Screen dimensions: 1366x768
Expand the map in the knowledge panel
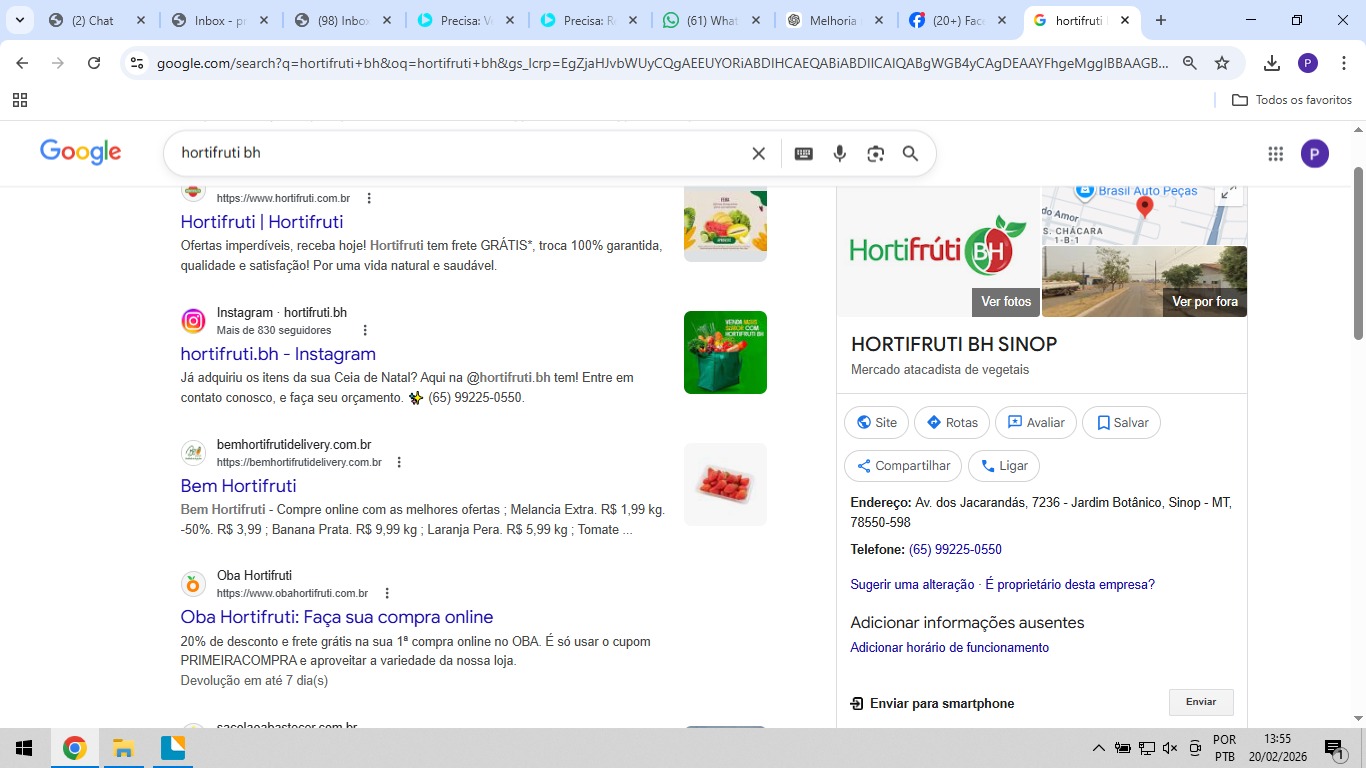1229,192
